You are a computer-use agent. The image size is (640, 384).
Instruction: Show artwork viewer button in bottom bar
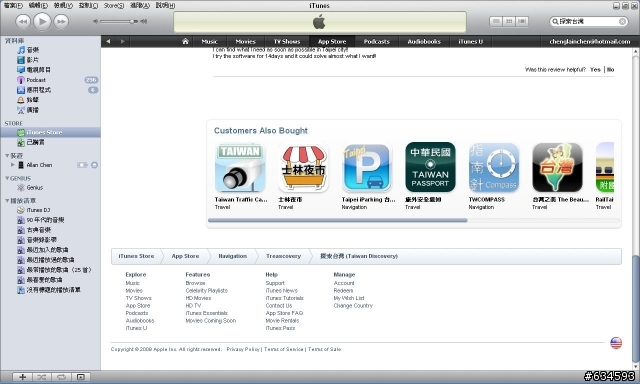tap(81, 377)
